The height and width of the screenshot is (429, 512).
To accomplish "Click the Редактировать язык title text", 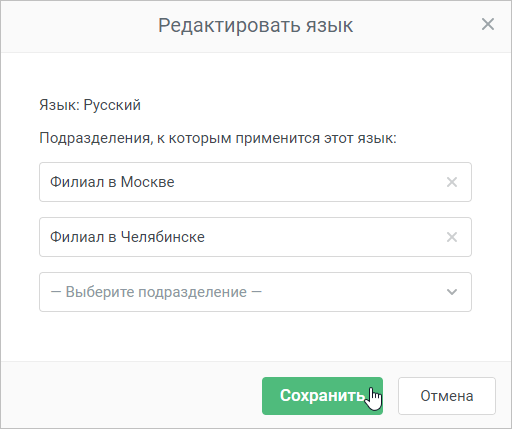I will 255,26.
